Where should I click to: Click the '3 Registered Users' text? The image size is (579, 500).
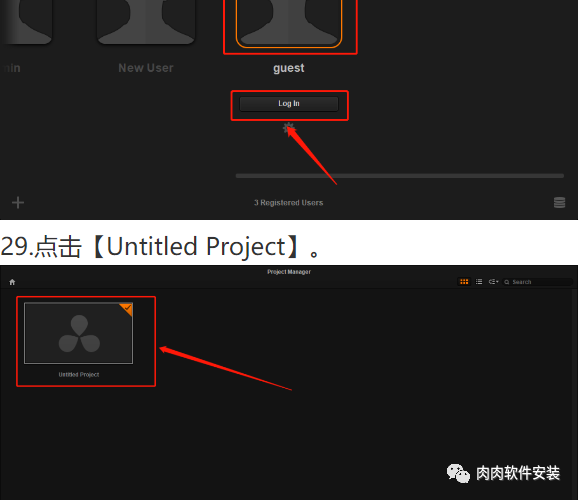pos(288,203)
